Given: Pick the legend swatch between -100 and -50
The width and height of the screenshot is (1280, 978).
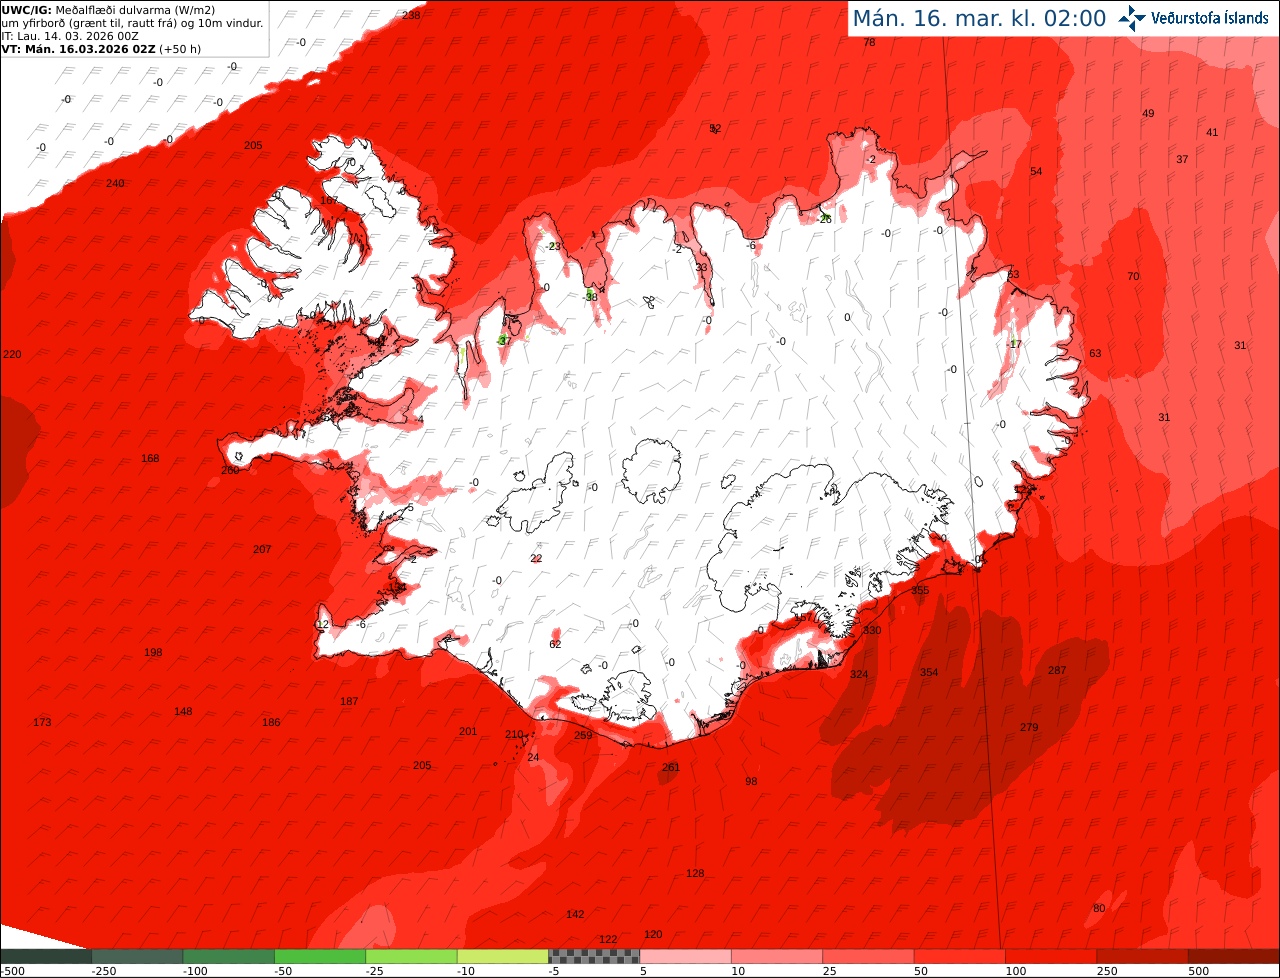Looking at the screenshot, I should pos(229,956).
